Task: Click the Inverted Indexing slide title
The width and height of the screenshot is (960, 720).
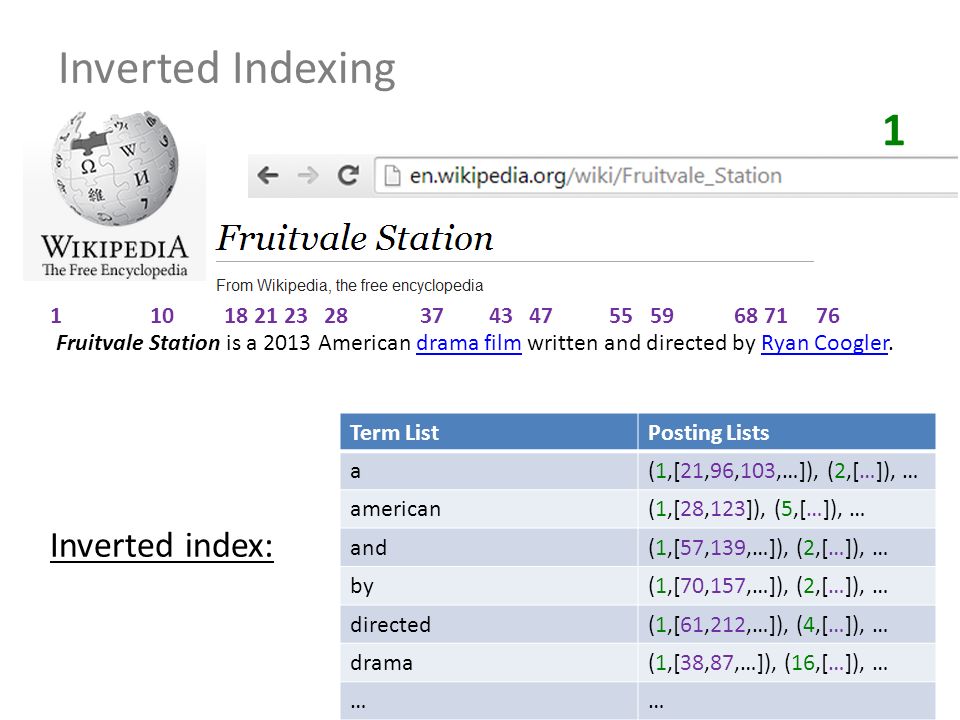Action: point(227,69)
